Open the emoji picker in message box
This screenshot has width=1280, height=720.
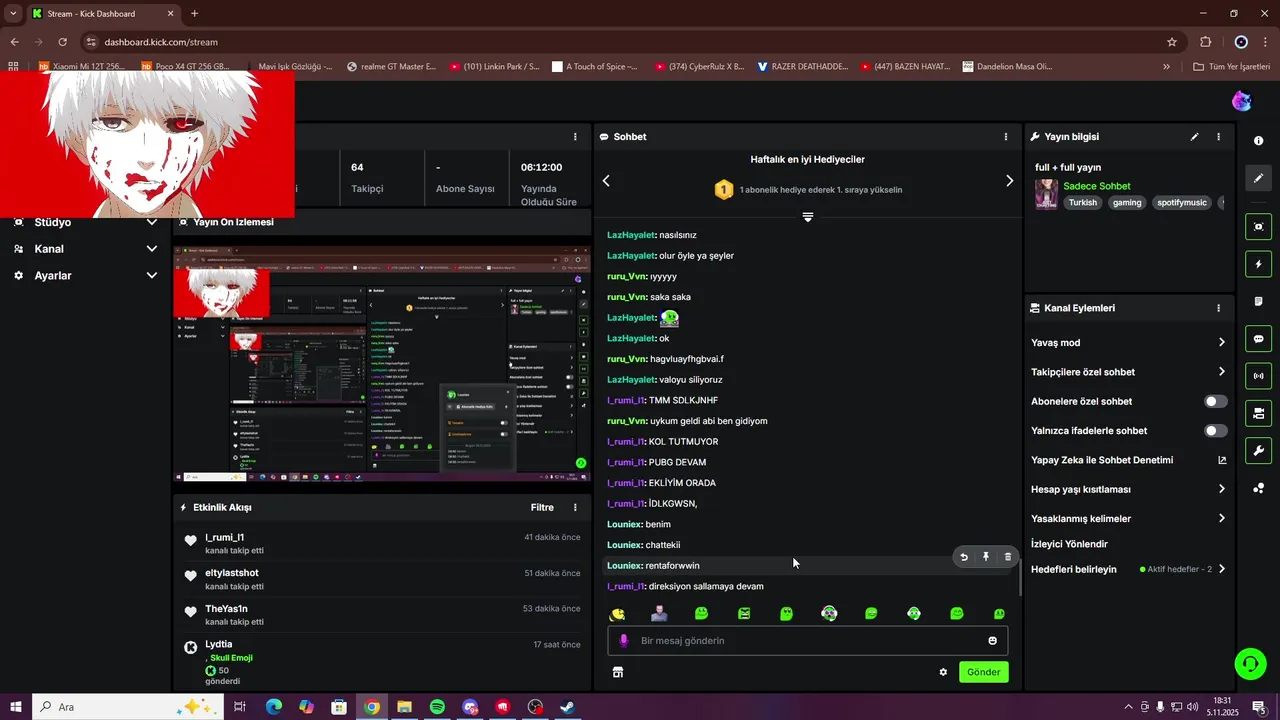pyautogui.click(x=992, y=641)
